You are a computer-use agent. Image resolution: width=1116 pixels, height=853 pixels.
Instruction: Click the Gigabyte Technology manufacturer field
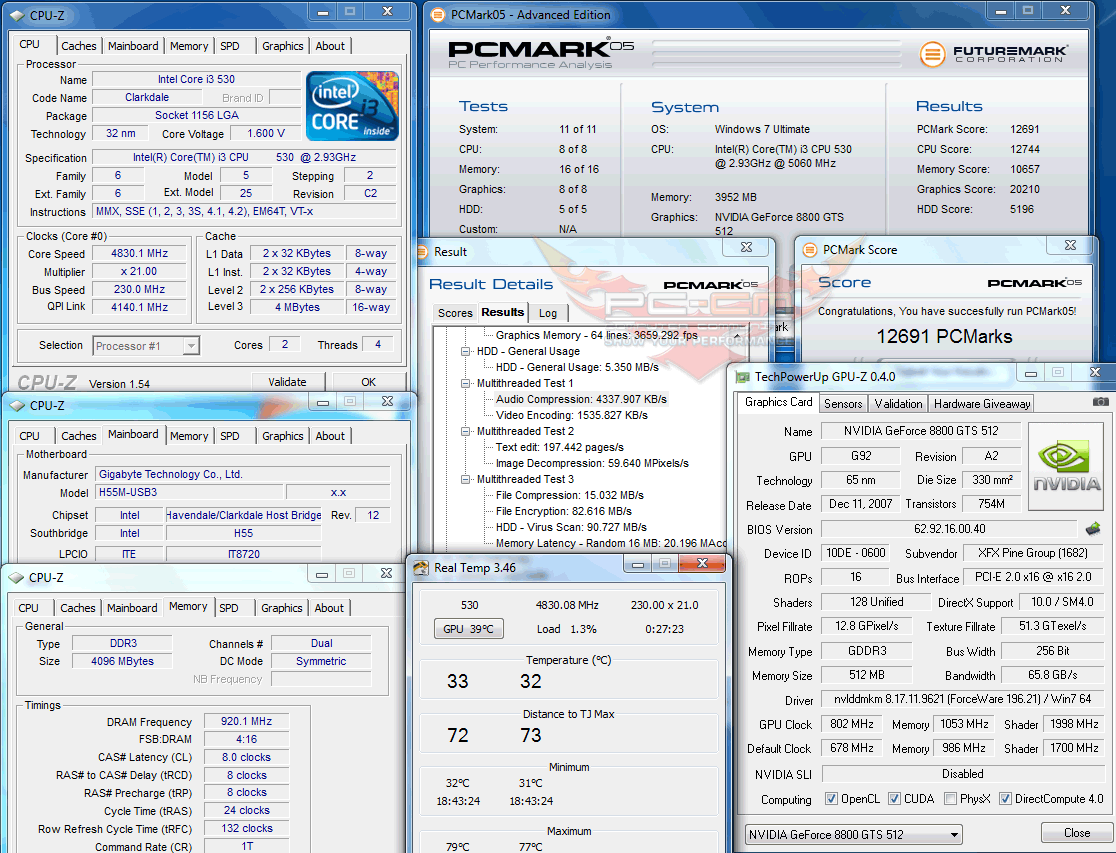(x=243, y=474)
